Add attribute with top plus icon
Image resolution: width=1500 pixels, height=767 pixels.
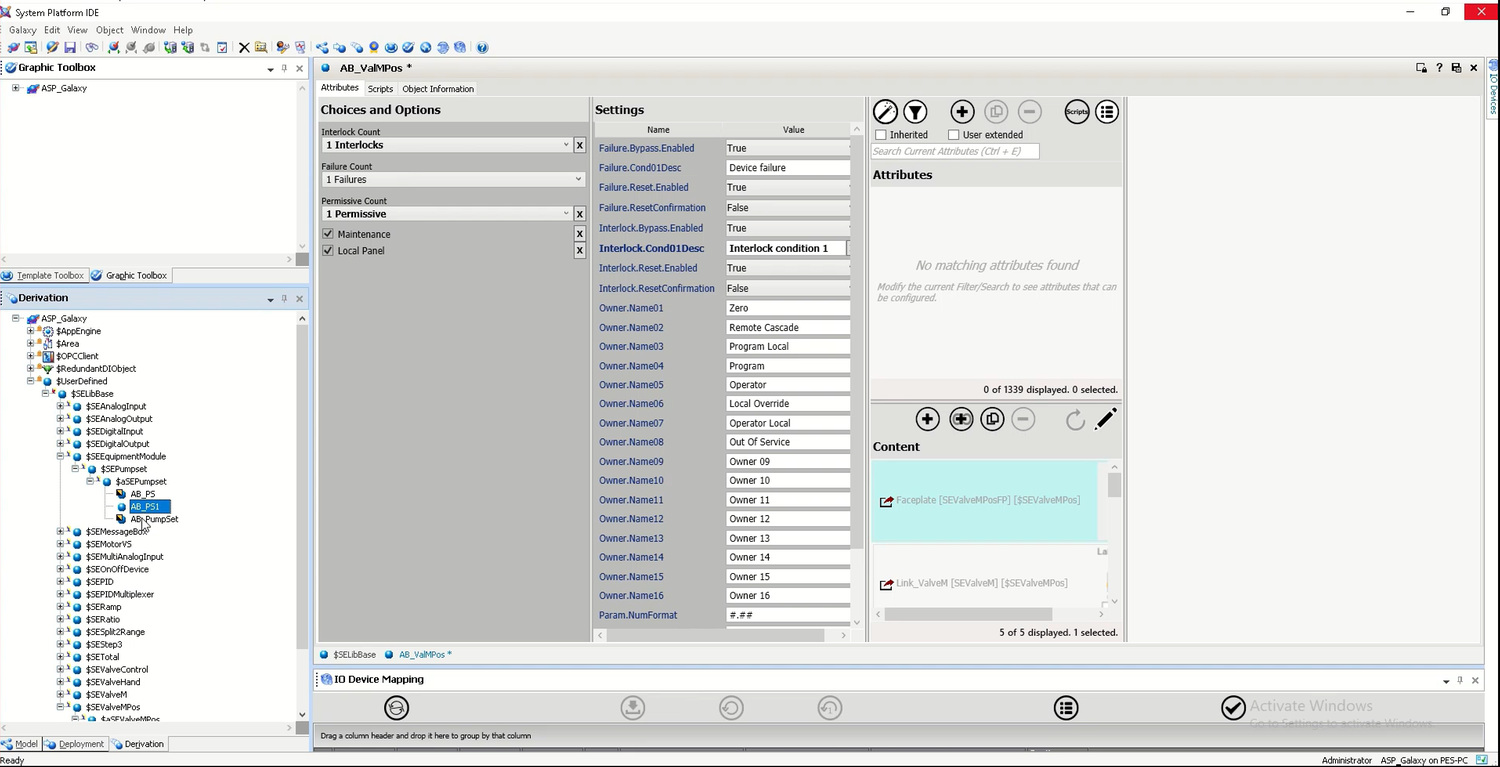962,112
